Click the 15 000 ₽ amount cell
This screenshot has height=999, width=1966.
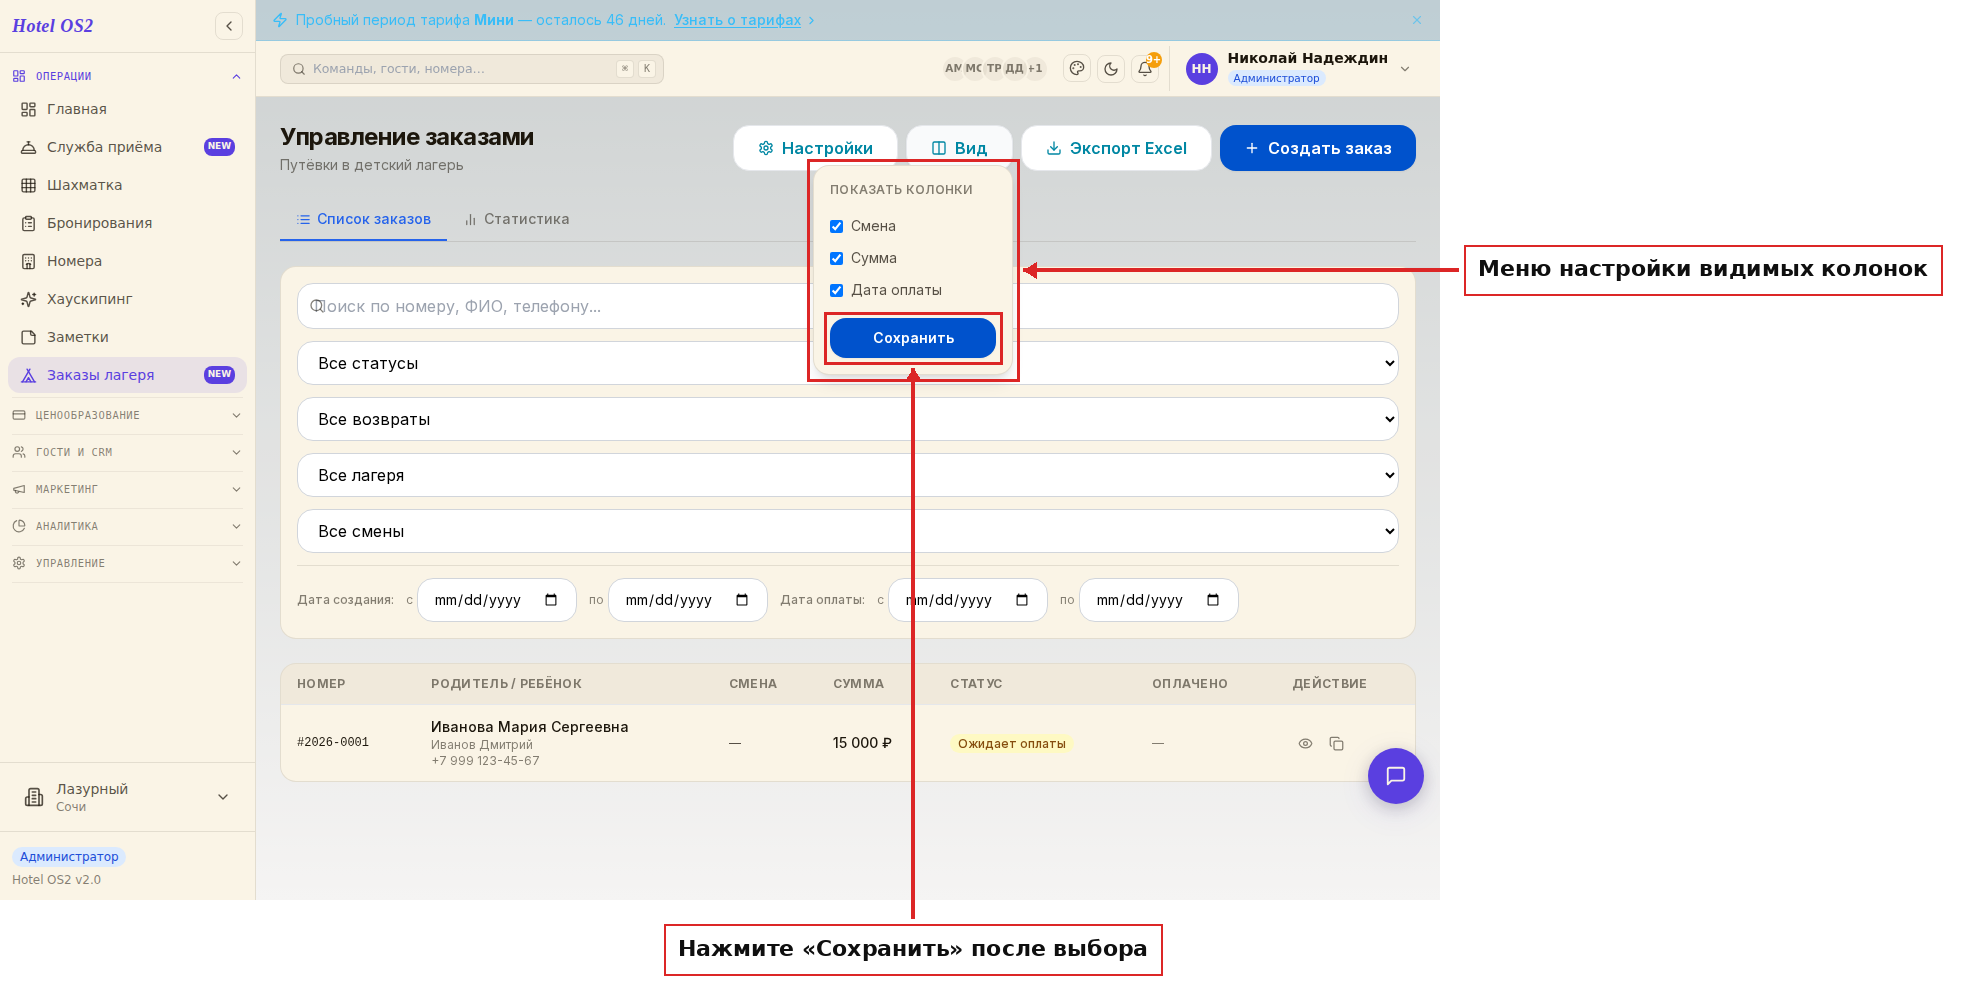pos(862,743)
